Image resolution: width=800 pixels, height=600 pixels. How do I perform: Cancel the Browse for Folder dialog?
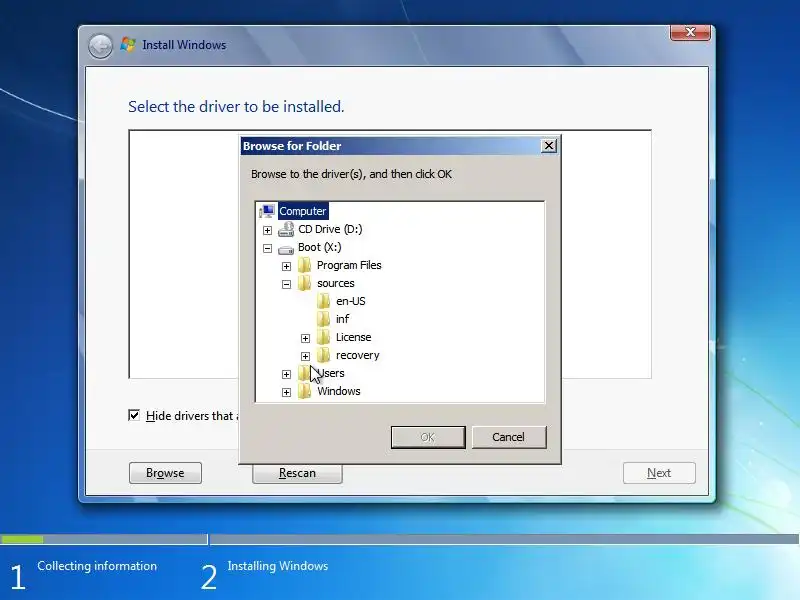pos(509,437)
